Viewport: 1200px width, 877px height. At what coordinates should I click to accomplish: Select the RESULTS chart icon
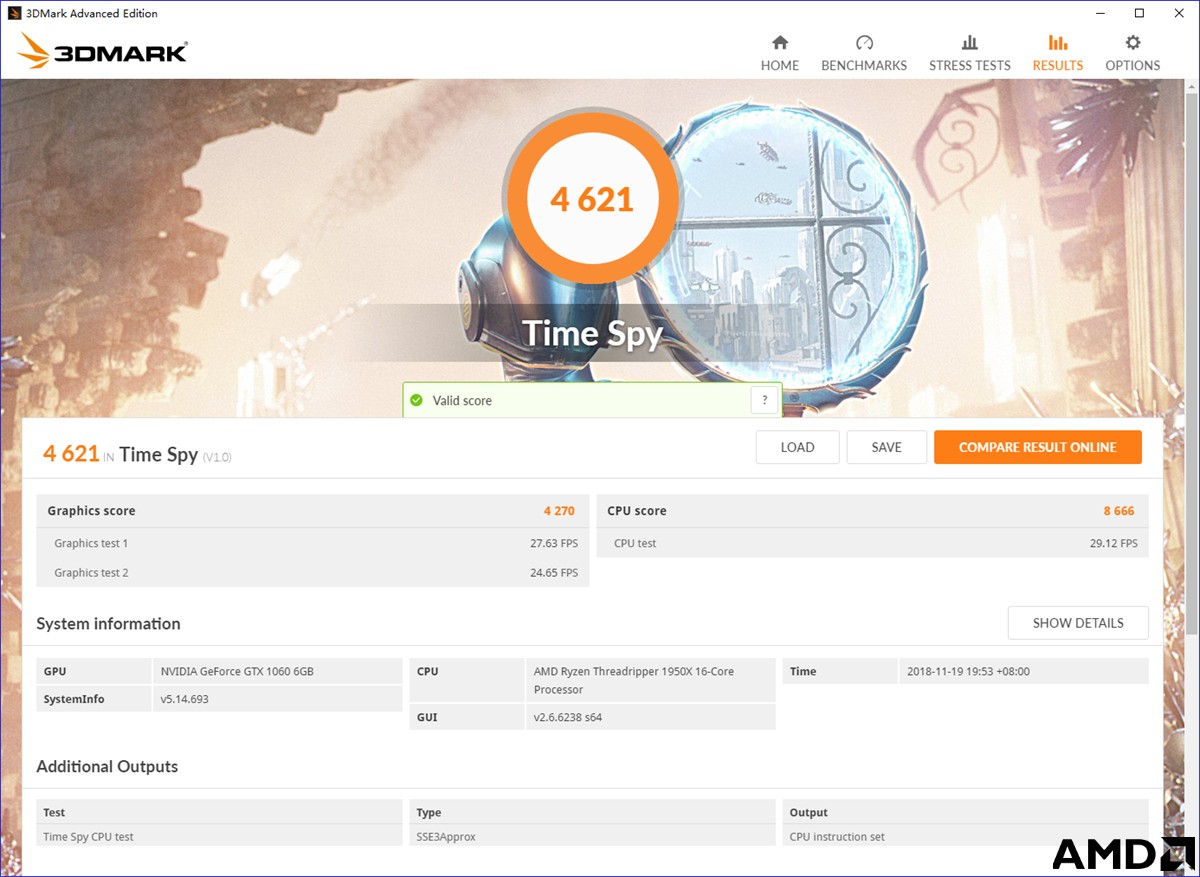point(1057,42)
